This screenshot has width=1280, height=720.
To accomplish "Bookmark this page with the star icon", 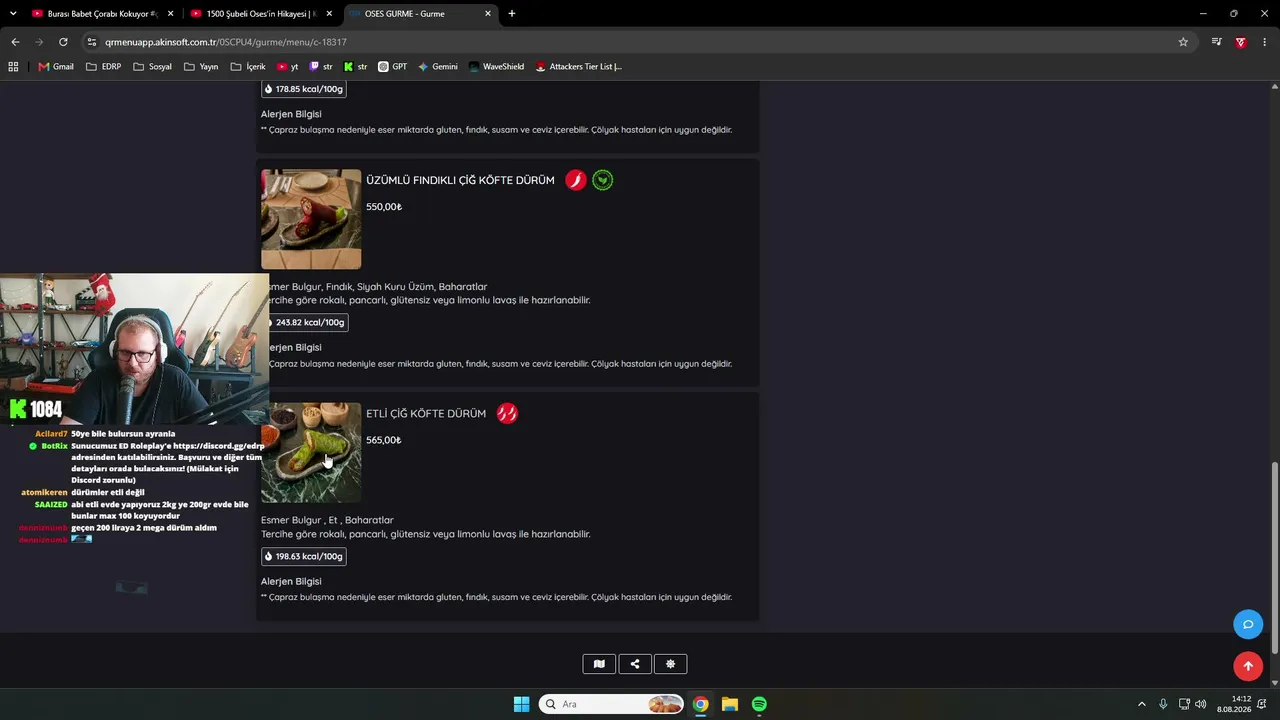I will tap(1183, 42).
